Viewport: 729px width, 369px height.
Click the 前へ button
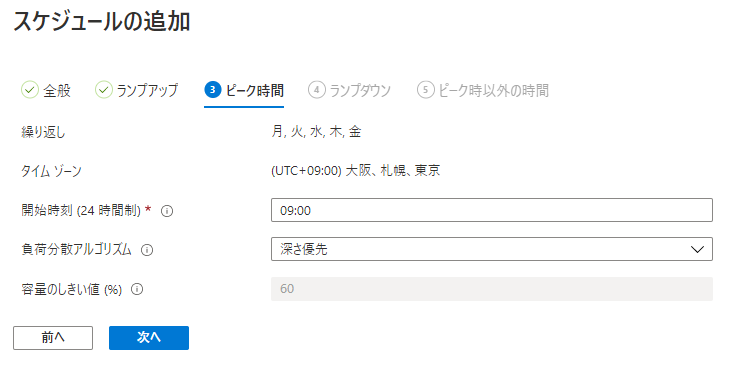tap(53, 338)
